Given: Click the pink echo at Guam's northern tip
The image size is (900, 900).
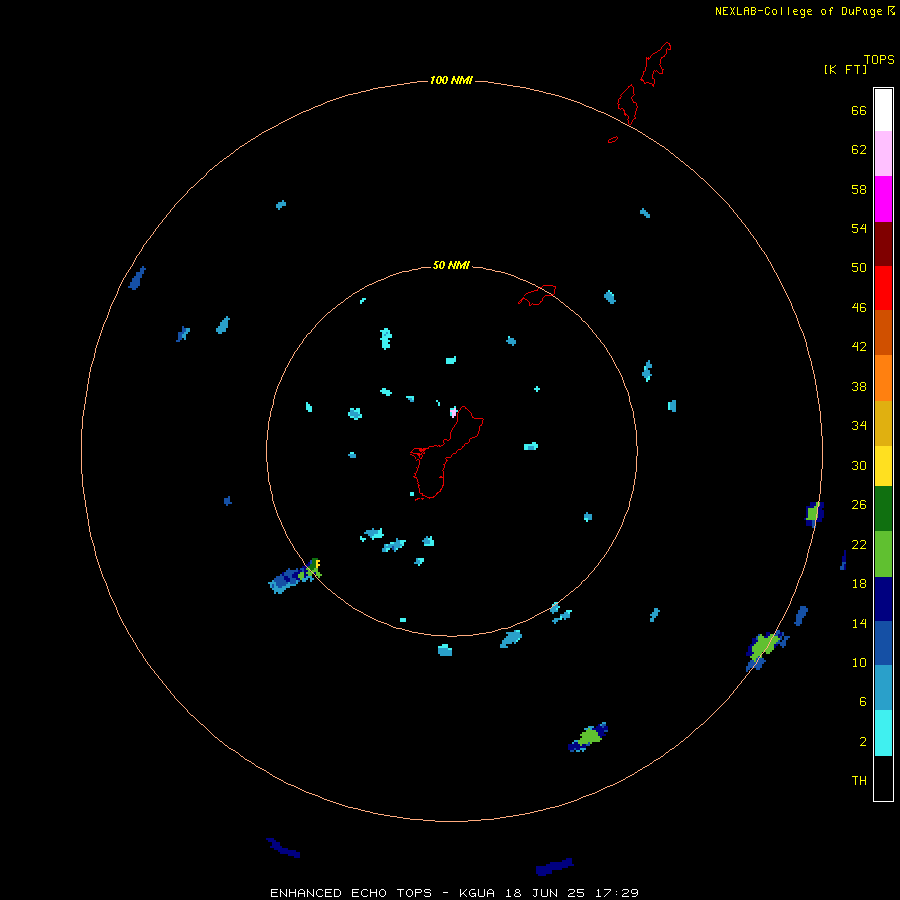Looking at the screenshot, I should [x=453, y=412].
